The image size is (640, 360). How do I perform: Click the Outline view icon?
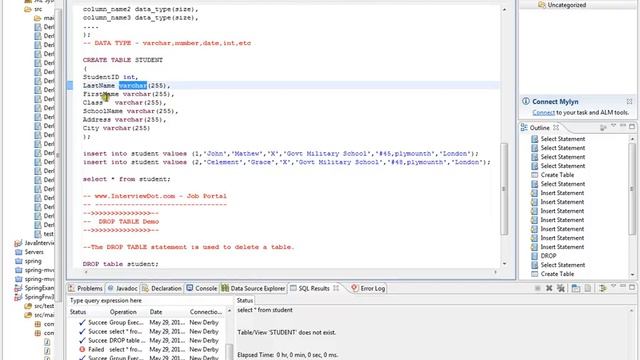[x=524, y=128]
